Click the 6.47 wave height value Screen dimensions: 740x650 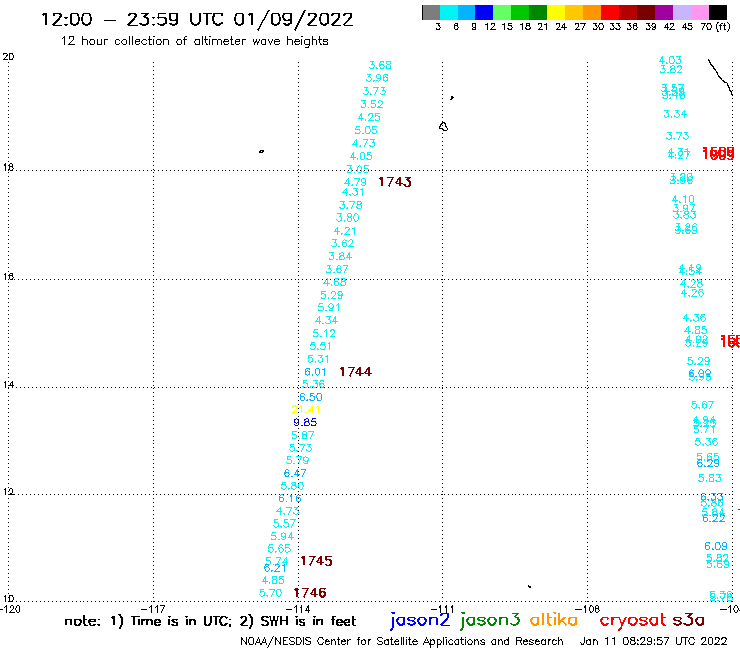(295, 473)
